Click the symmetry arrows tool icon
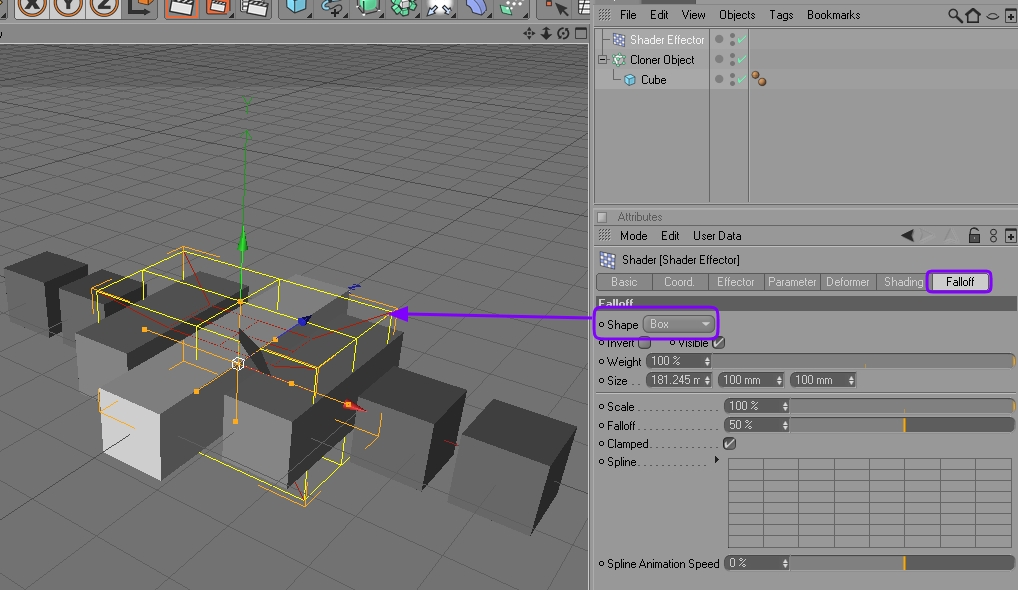1018x590 pixels. click(x=439, y=8)
